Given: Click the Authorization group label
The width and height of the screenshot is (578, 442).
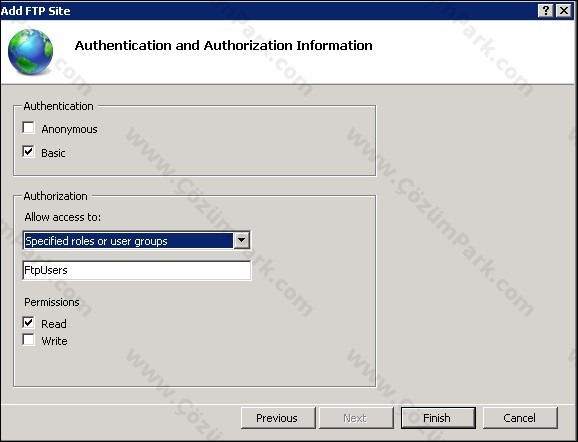Looking at the screenshot, I should tap(55, 196).
